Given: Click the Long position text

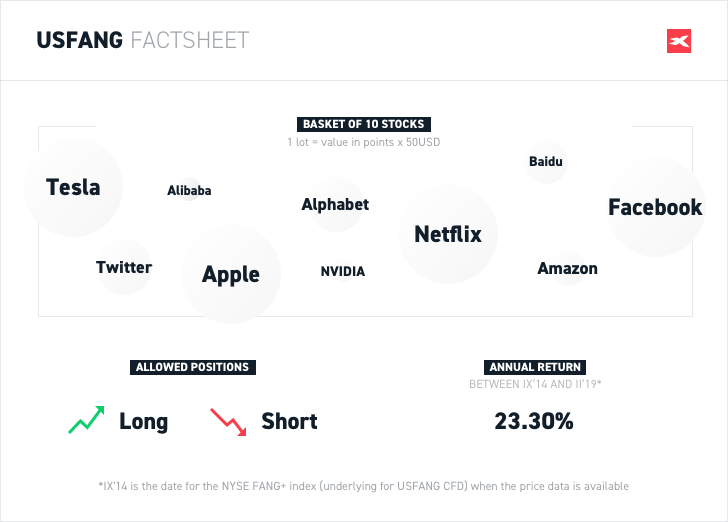Looking at the screenshot, I should pyautogui.click(x=143, y=421).
